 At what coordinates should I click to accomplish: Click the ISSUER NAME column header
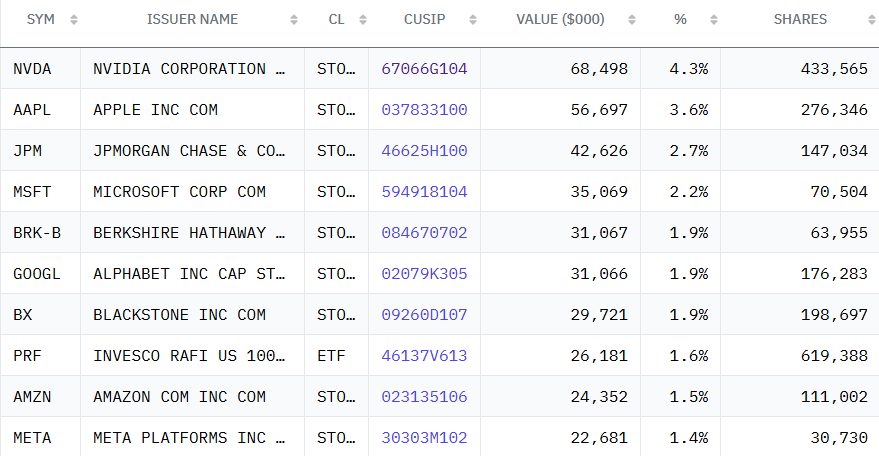coord(192,19)
